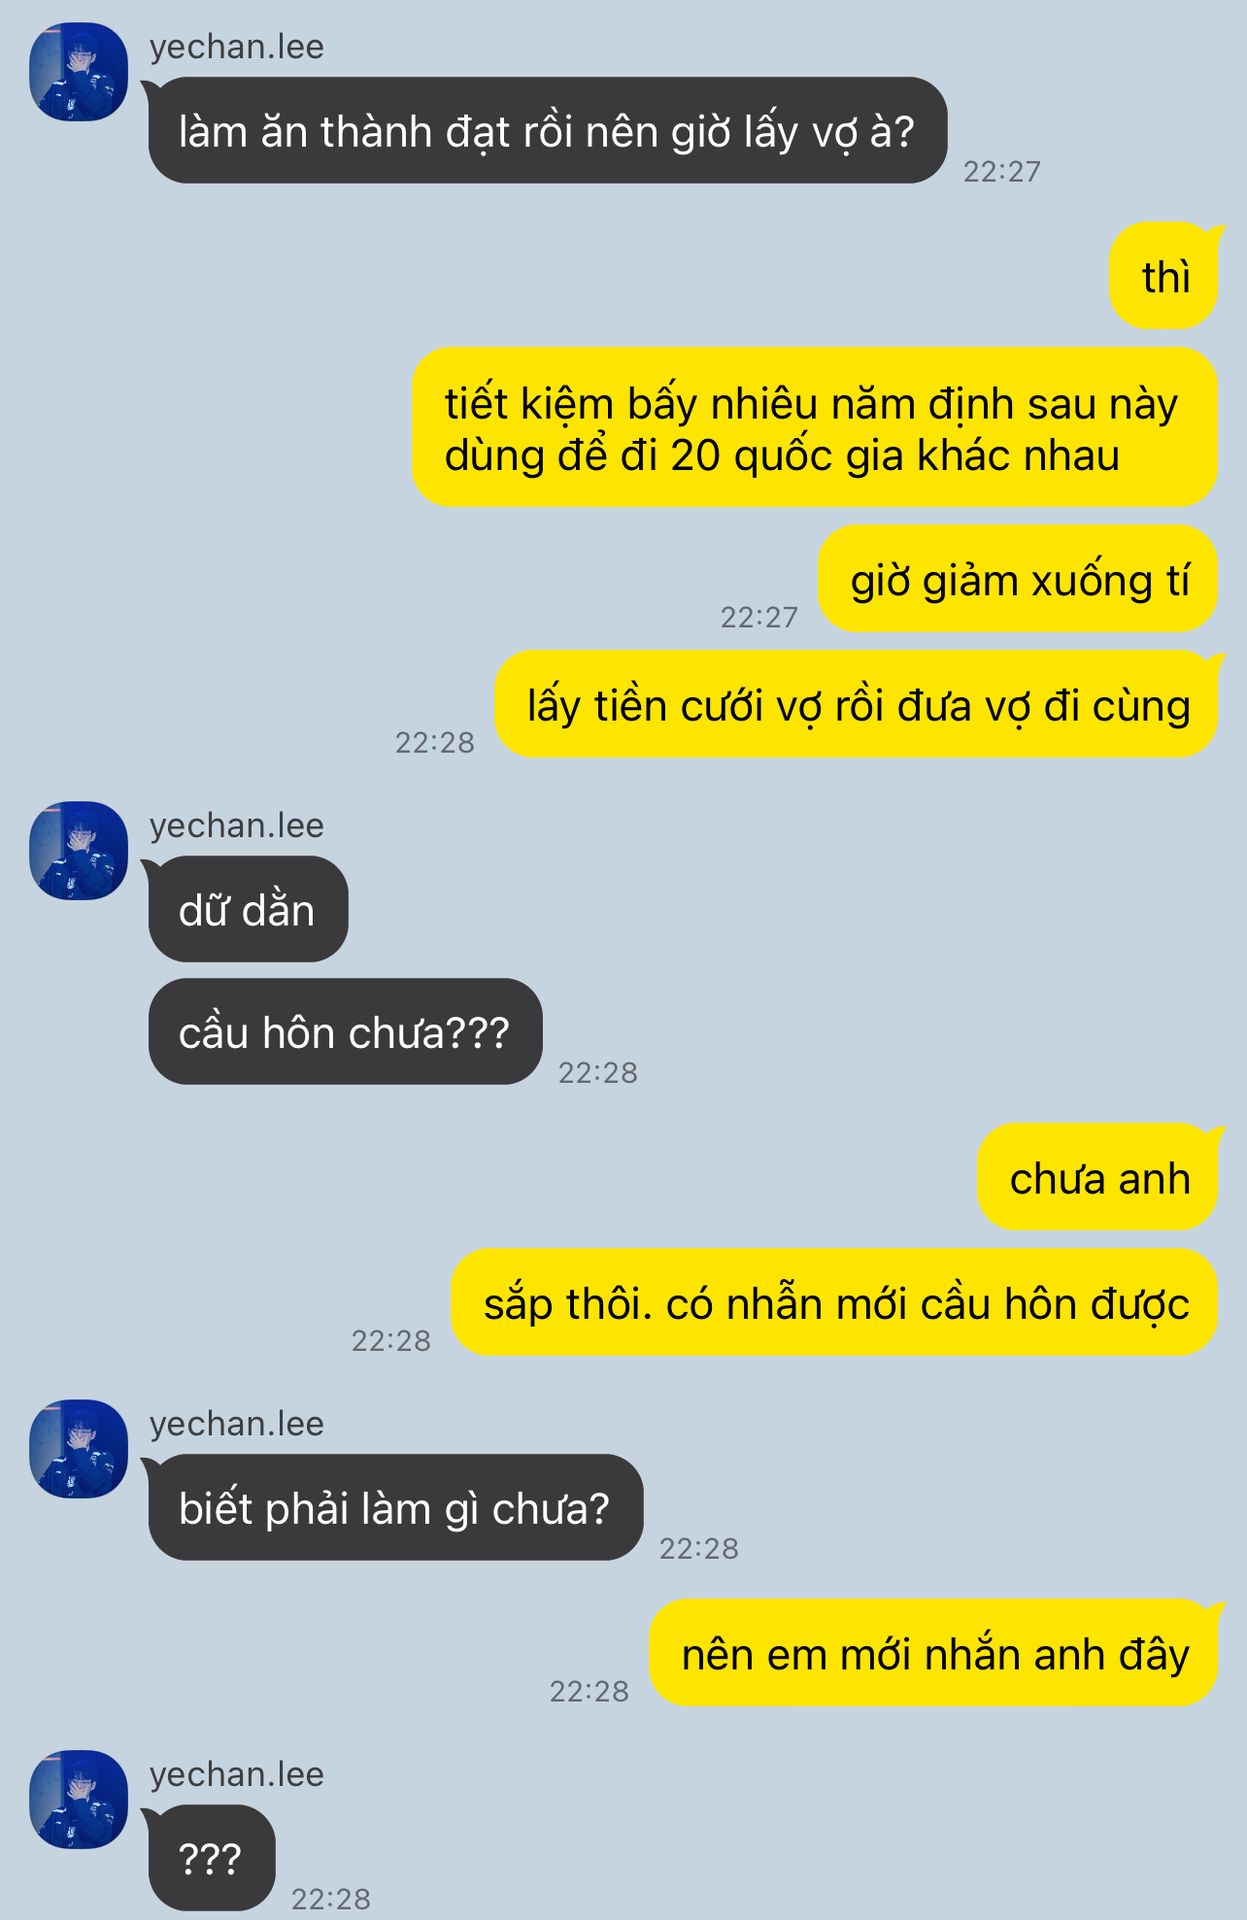
Task: Select the 'biết phải làm gì chưa?' bubble
Action: pos(395,1508)
